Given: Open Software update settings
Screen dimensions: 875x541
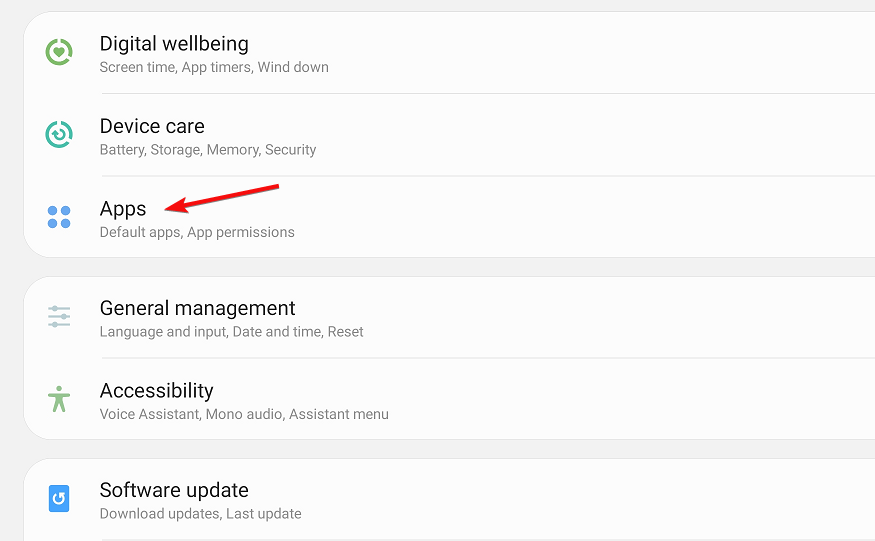Looking at the screenshot, I should [x=449, y=499].
